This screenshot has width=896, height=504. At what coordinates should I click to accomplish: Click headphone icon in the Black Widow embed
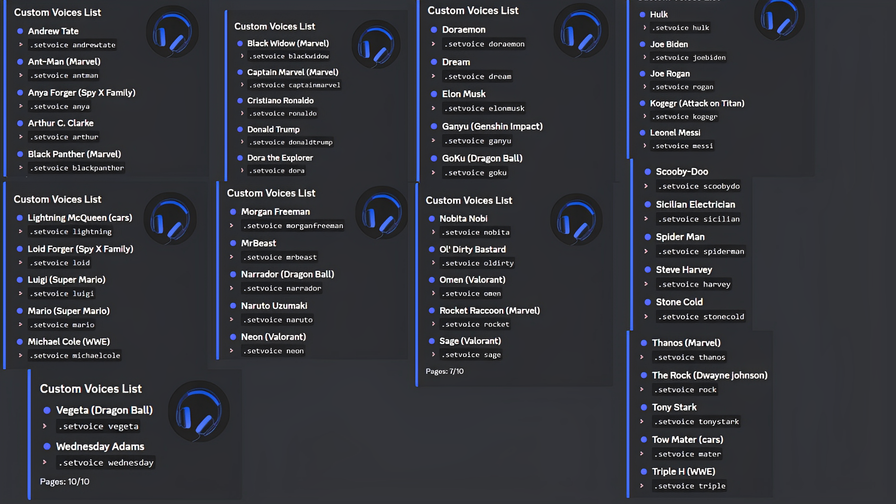pos(376,45)
